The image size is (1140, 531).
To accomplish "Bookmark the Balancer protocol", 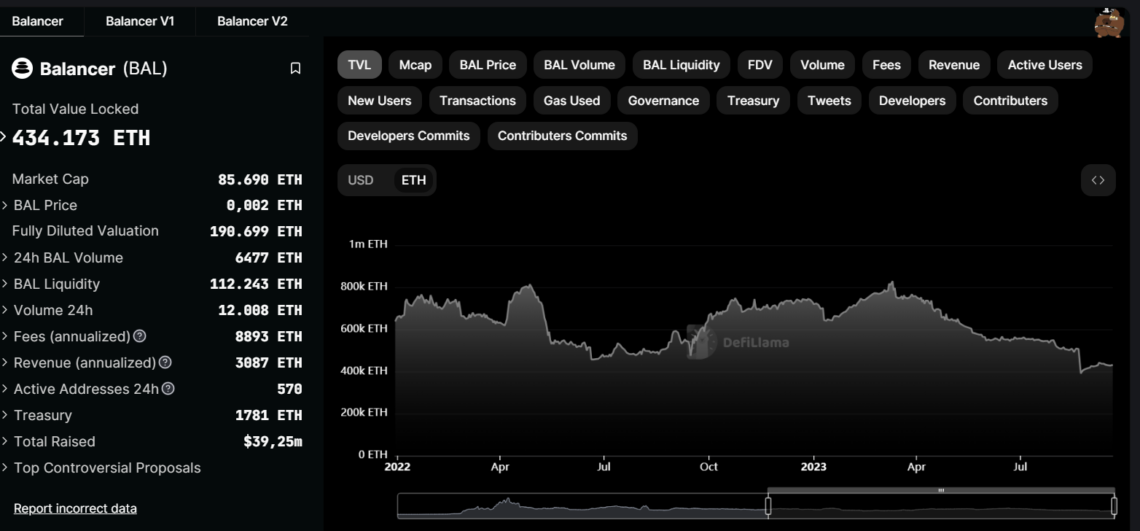I will coord(295,69).
